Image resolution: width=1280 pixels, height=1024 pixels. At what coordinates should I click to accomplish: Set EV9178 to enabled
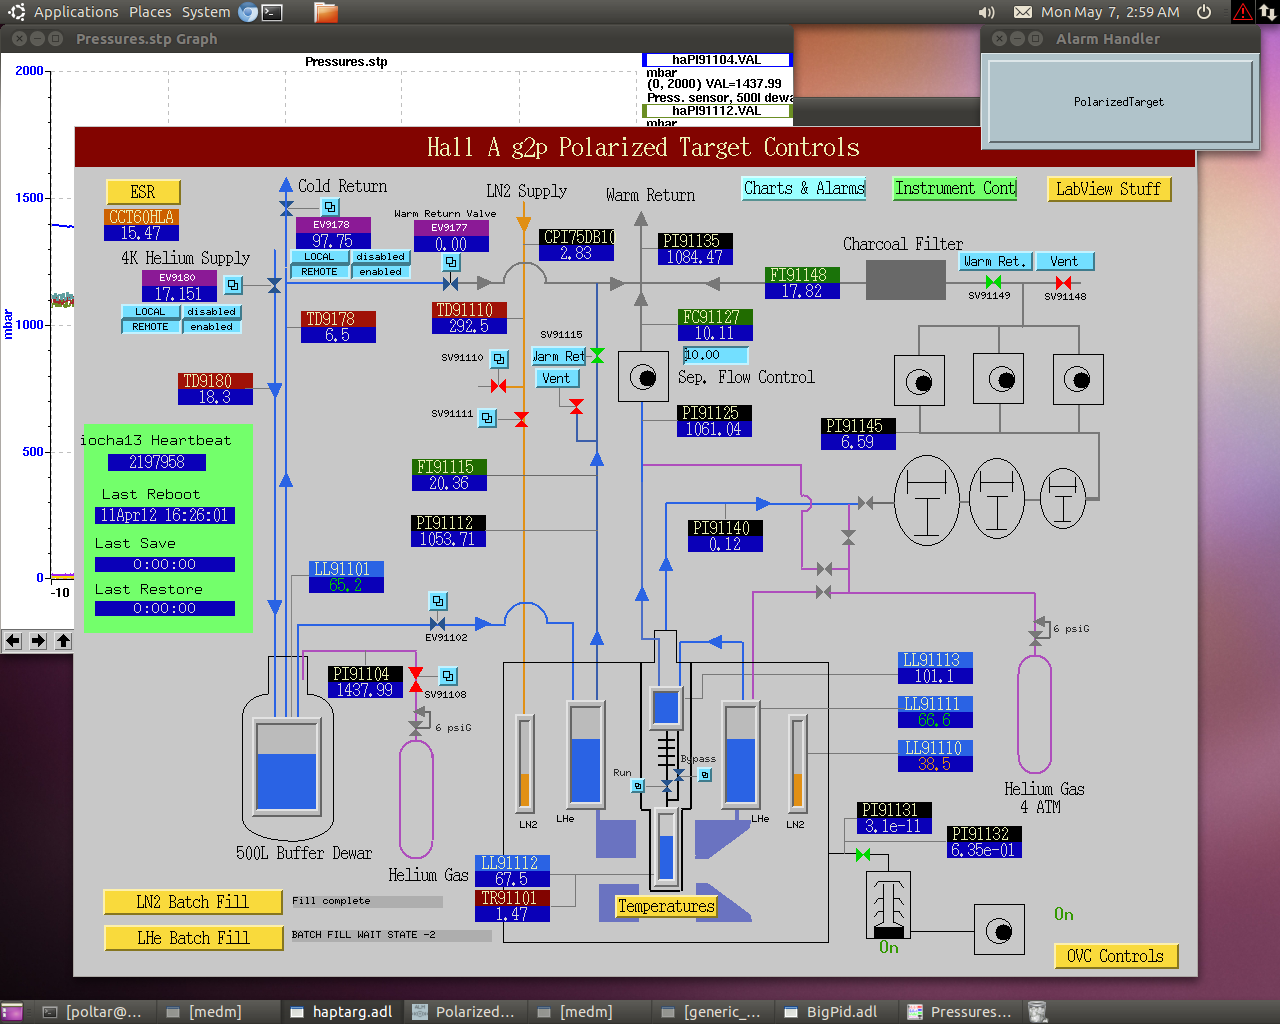[380, 272]
